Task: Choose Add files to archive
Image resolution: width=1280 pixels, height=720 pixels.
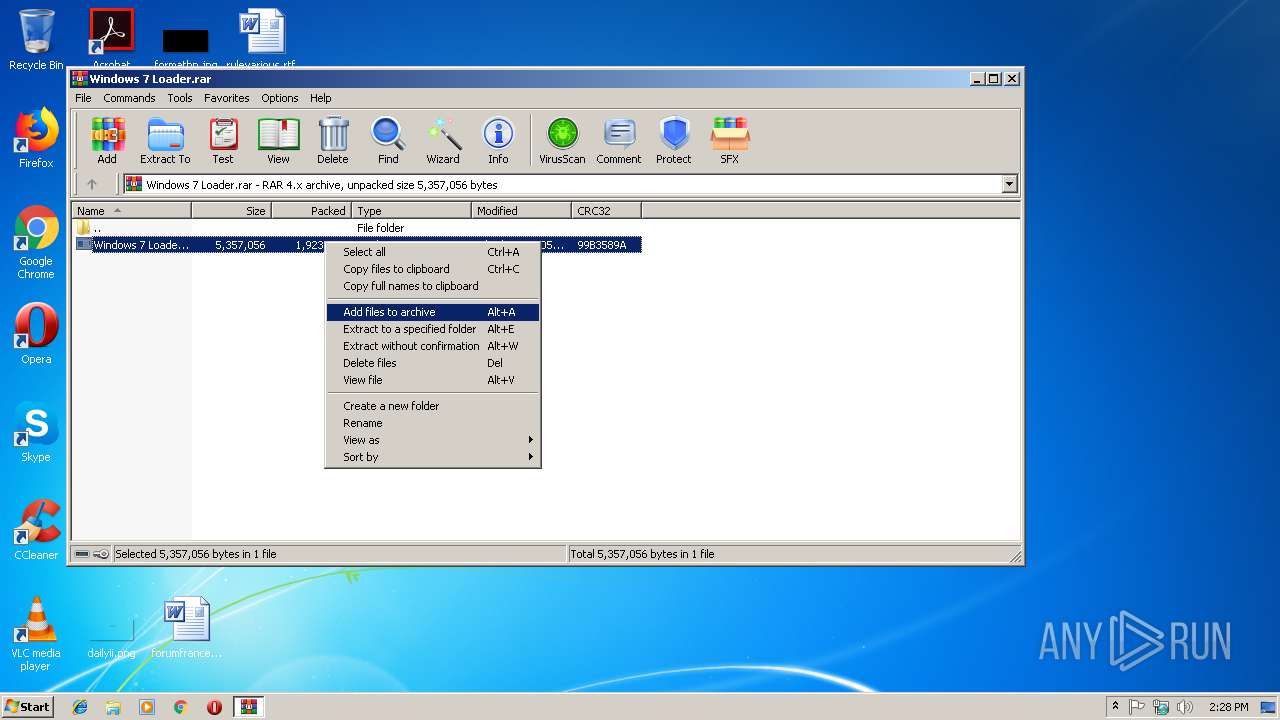Action: (x=433, y=312)
